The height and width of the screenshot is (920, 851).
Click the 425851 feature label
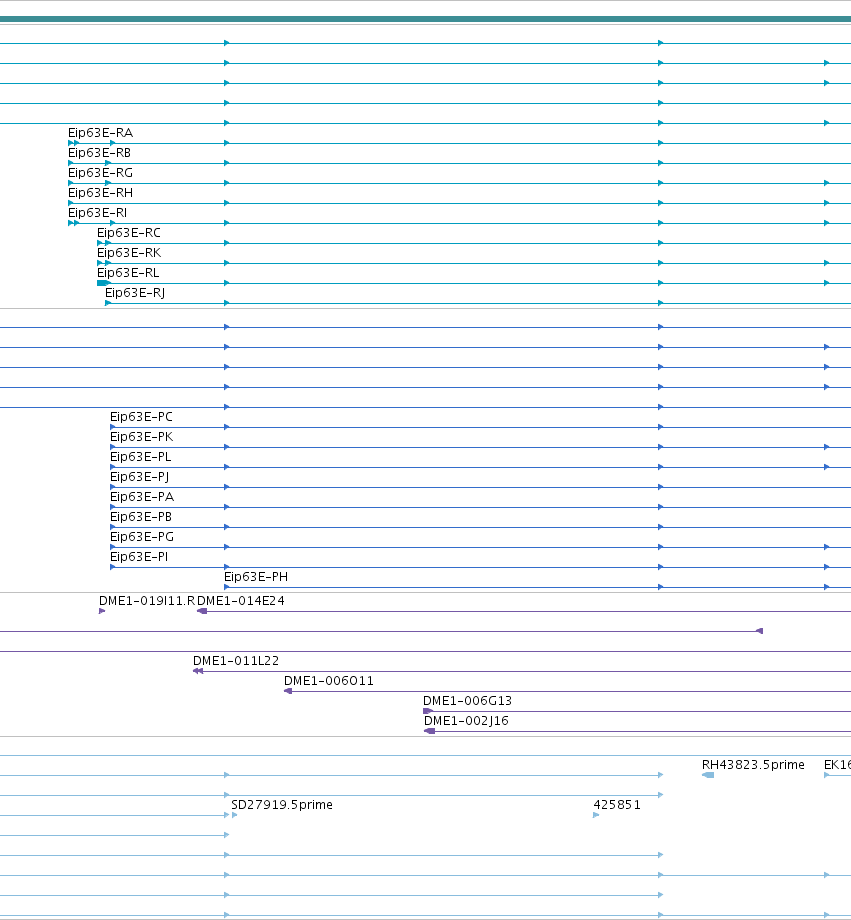point(617,804)
